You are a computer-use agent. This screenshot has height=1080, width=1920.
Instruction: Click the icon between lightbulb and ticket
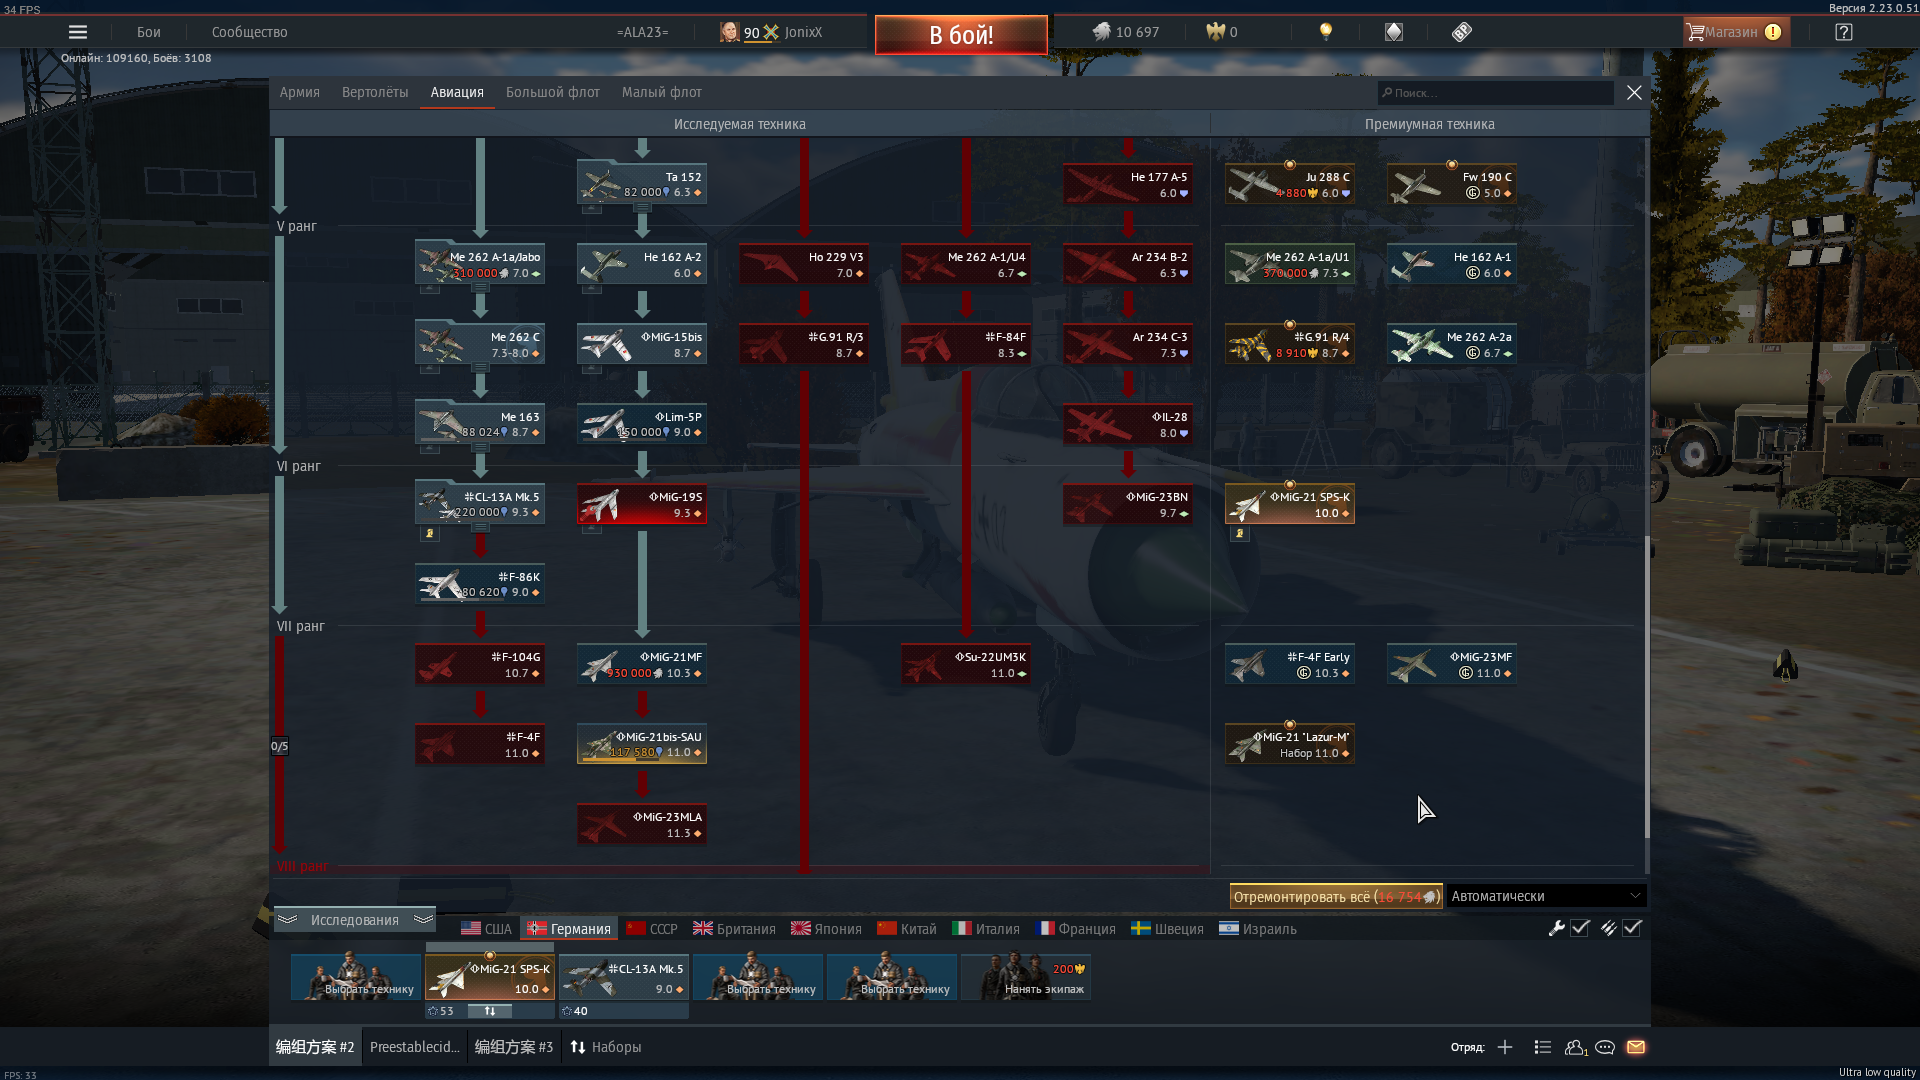pos(1394,32)
